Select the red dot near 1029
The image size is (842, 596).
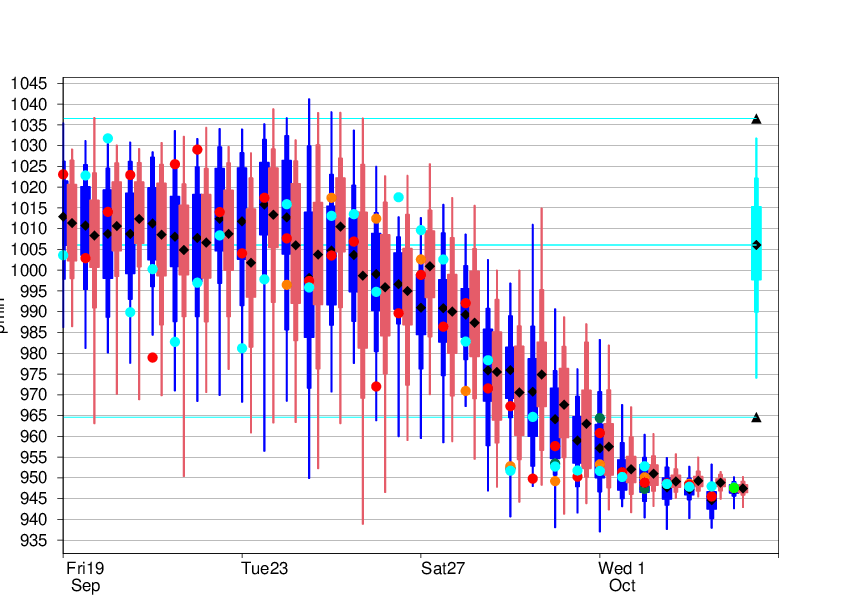(x=197, y=149)
